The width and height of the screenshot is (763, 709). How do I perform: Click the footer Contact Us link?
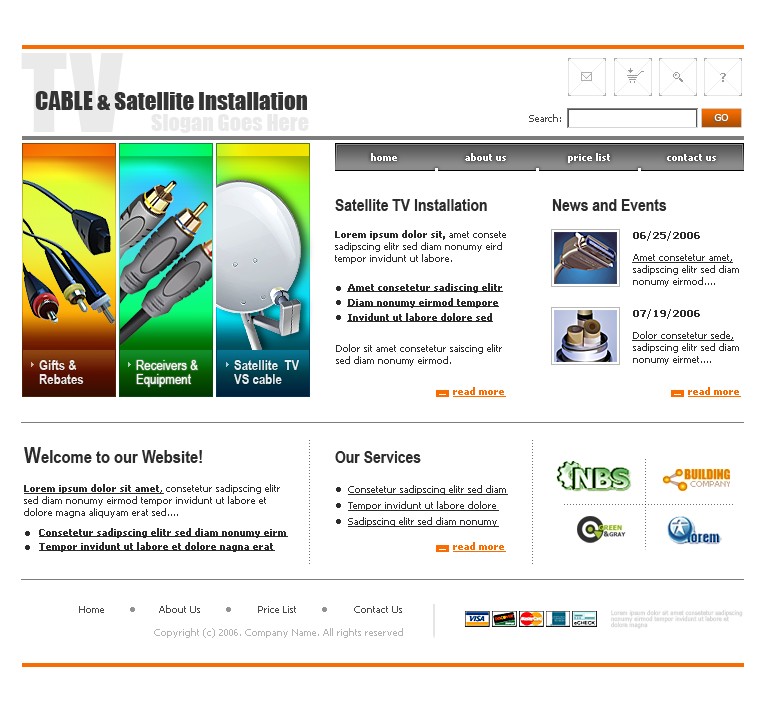378,609
